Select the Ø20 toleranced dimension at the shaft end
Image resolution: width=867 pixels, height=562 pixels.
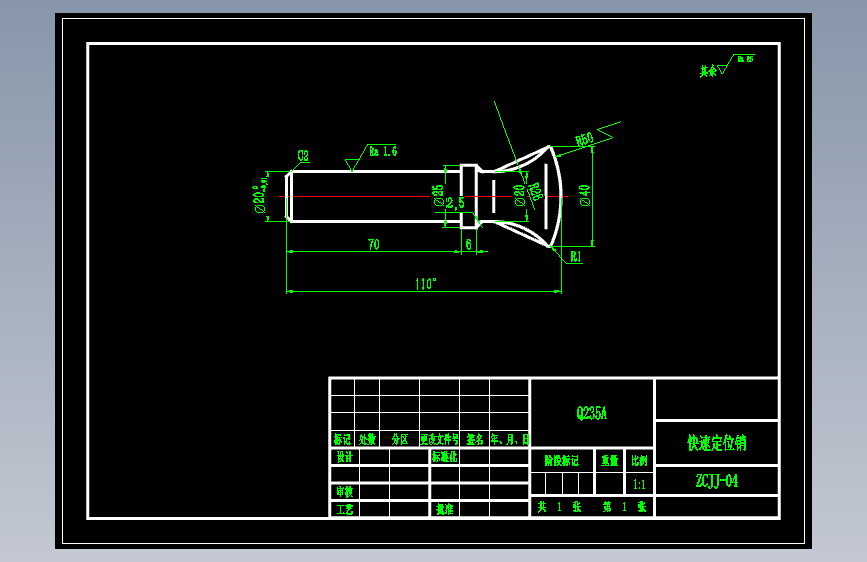point(260,196)
